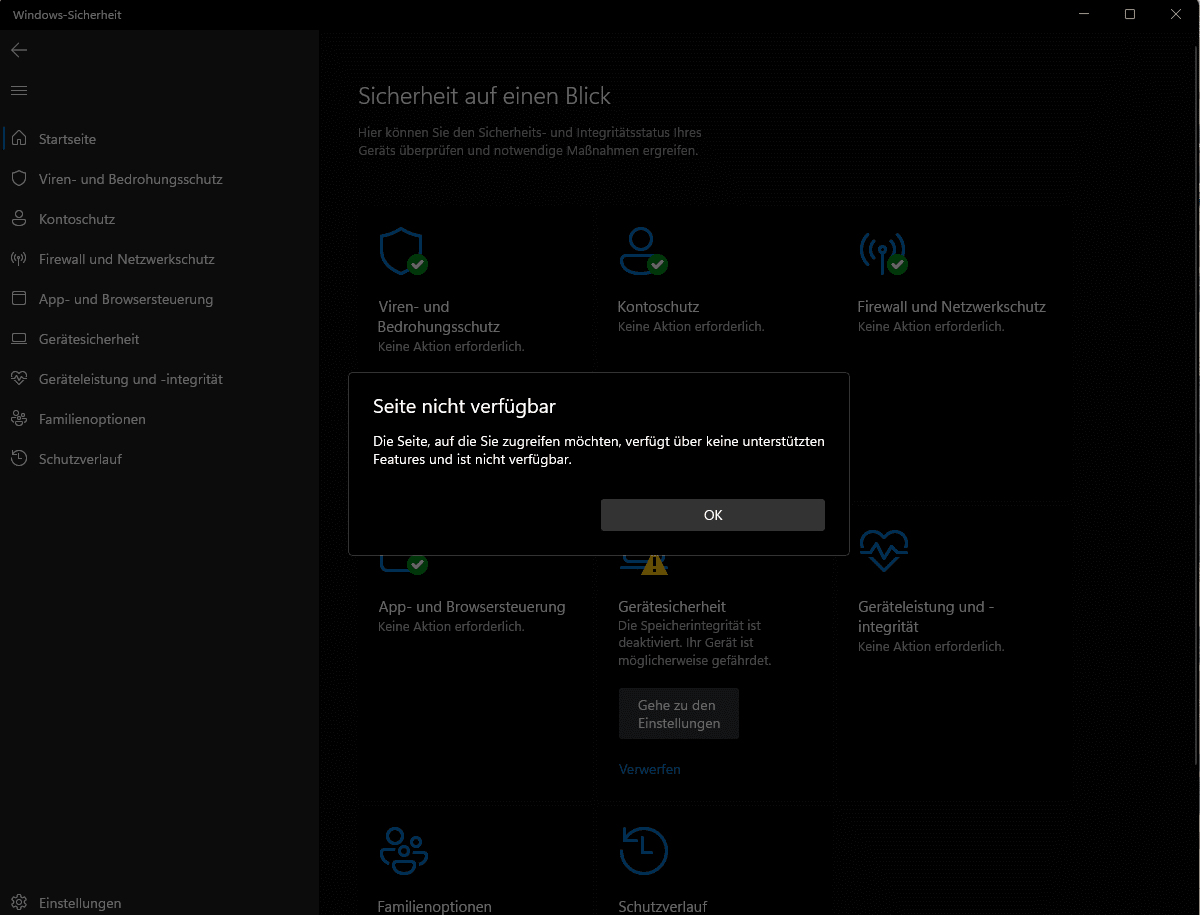Confirm the dialog with OK
The width and height of the screenshot is (1200, 915).
point(713,515)
